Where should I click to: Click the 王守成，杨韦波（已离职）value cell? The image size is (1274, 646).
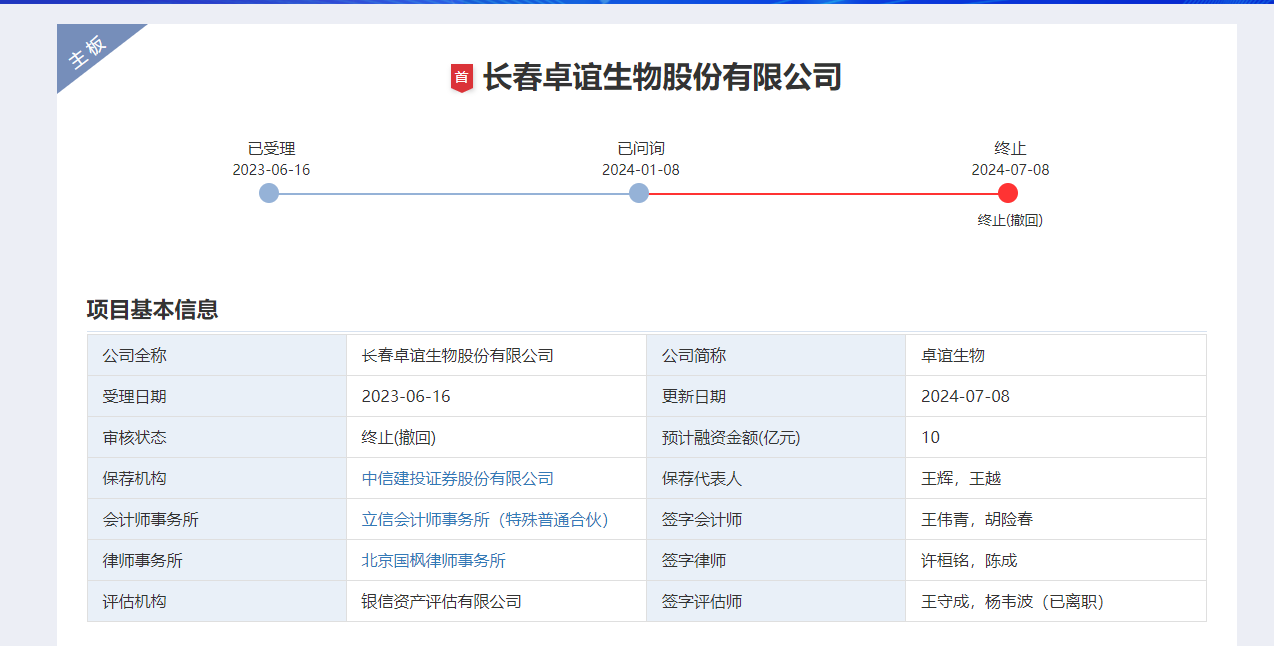tap(1056, 601)
